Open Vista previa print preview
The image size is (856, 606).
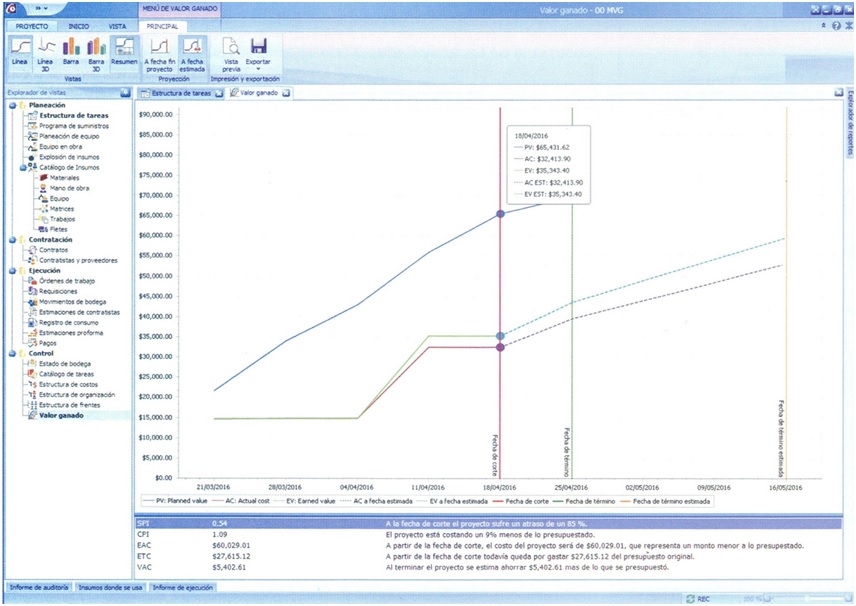[x=231, y=51]
